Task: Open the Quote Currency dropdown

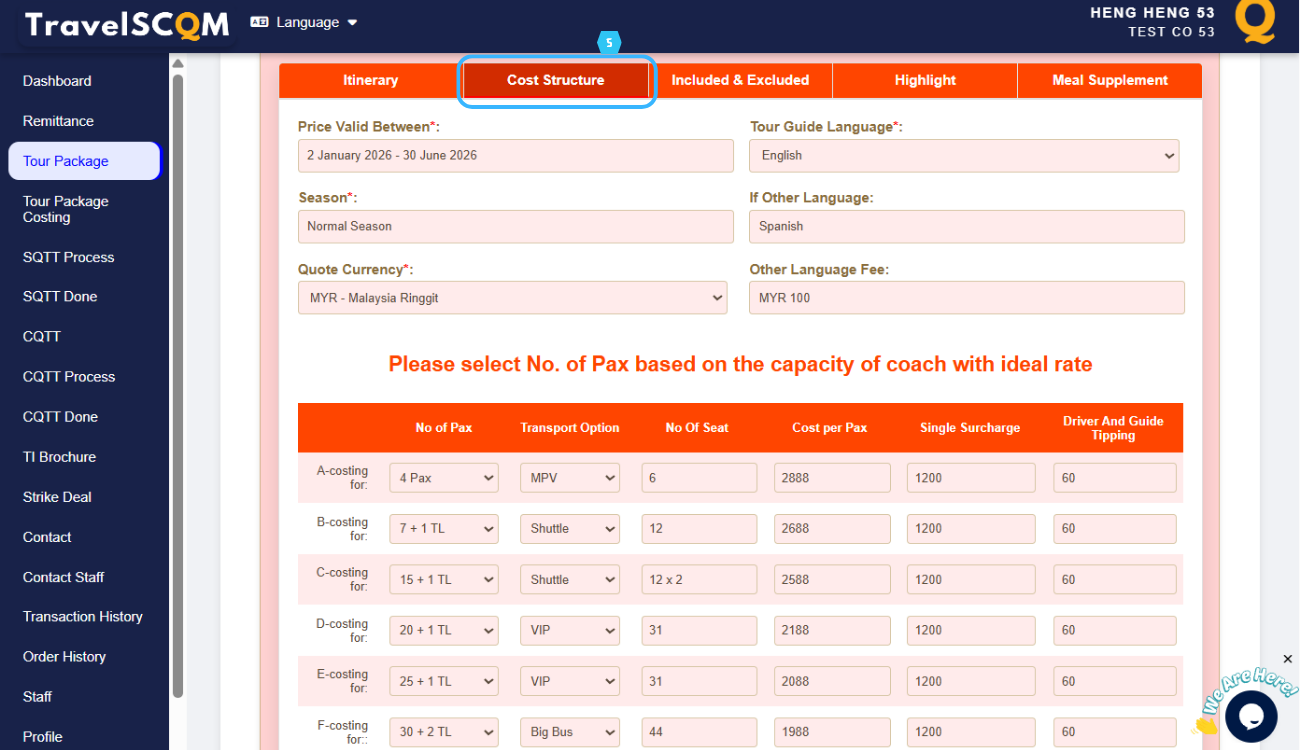Action: tap(512, 298)
